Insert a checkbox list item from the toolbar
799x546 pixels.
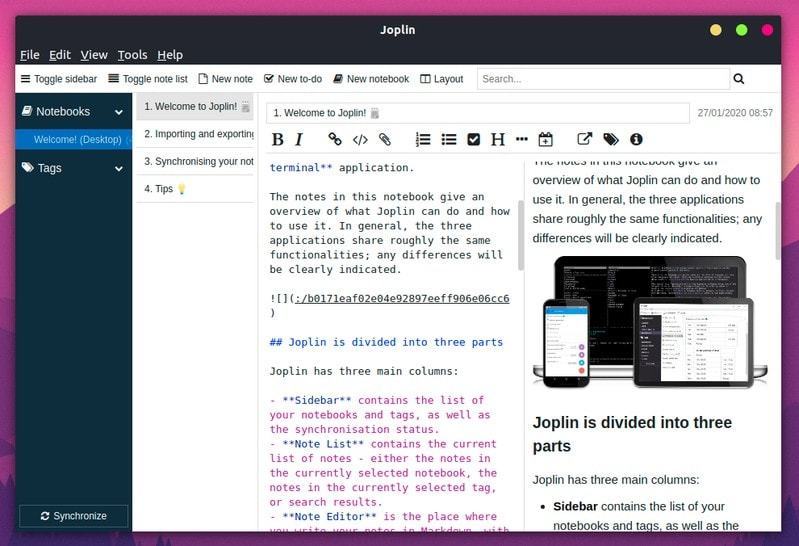[474, 139]
